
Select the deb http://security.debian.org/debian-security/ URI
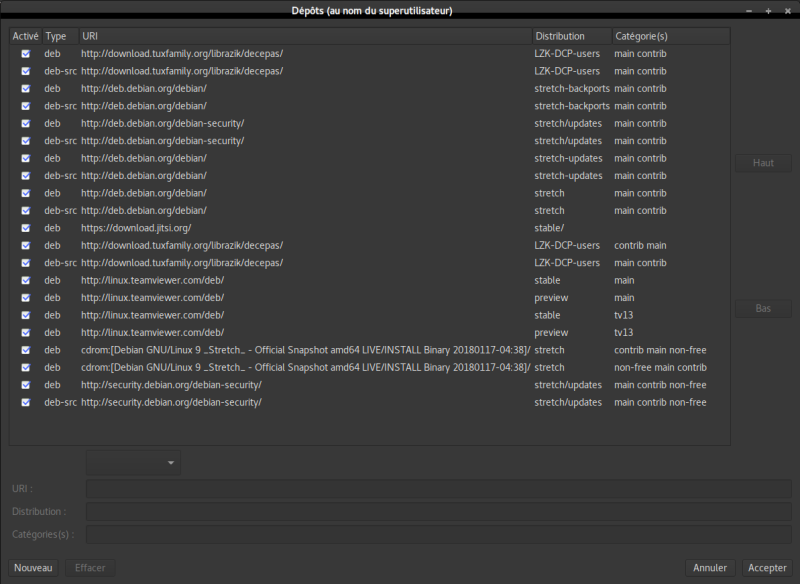click(x=171, y=385)
